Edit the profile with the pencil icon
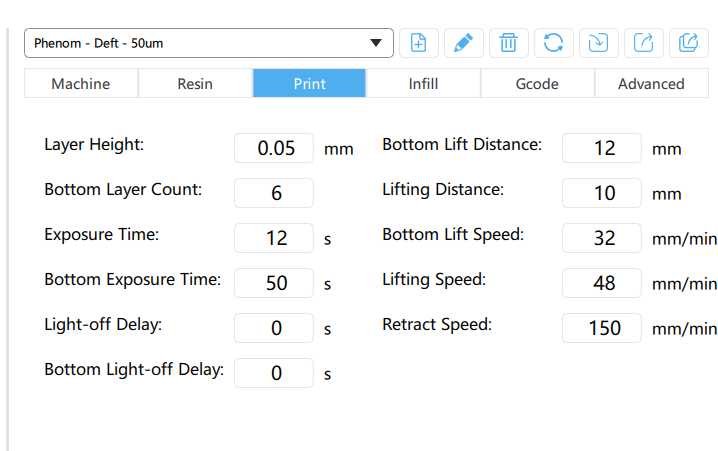Viewport: 718px width, 451px height. (463, 43)
